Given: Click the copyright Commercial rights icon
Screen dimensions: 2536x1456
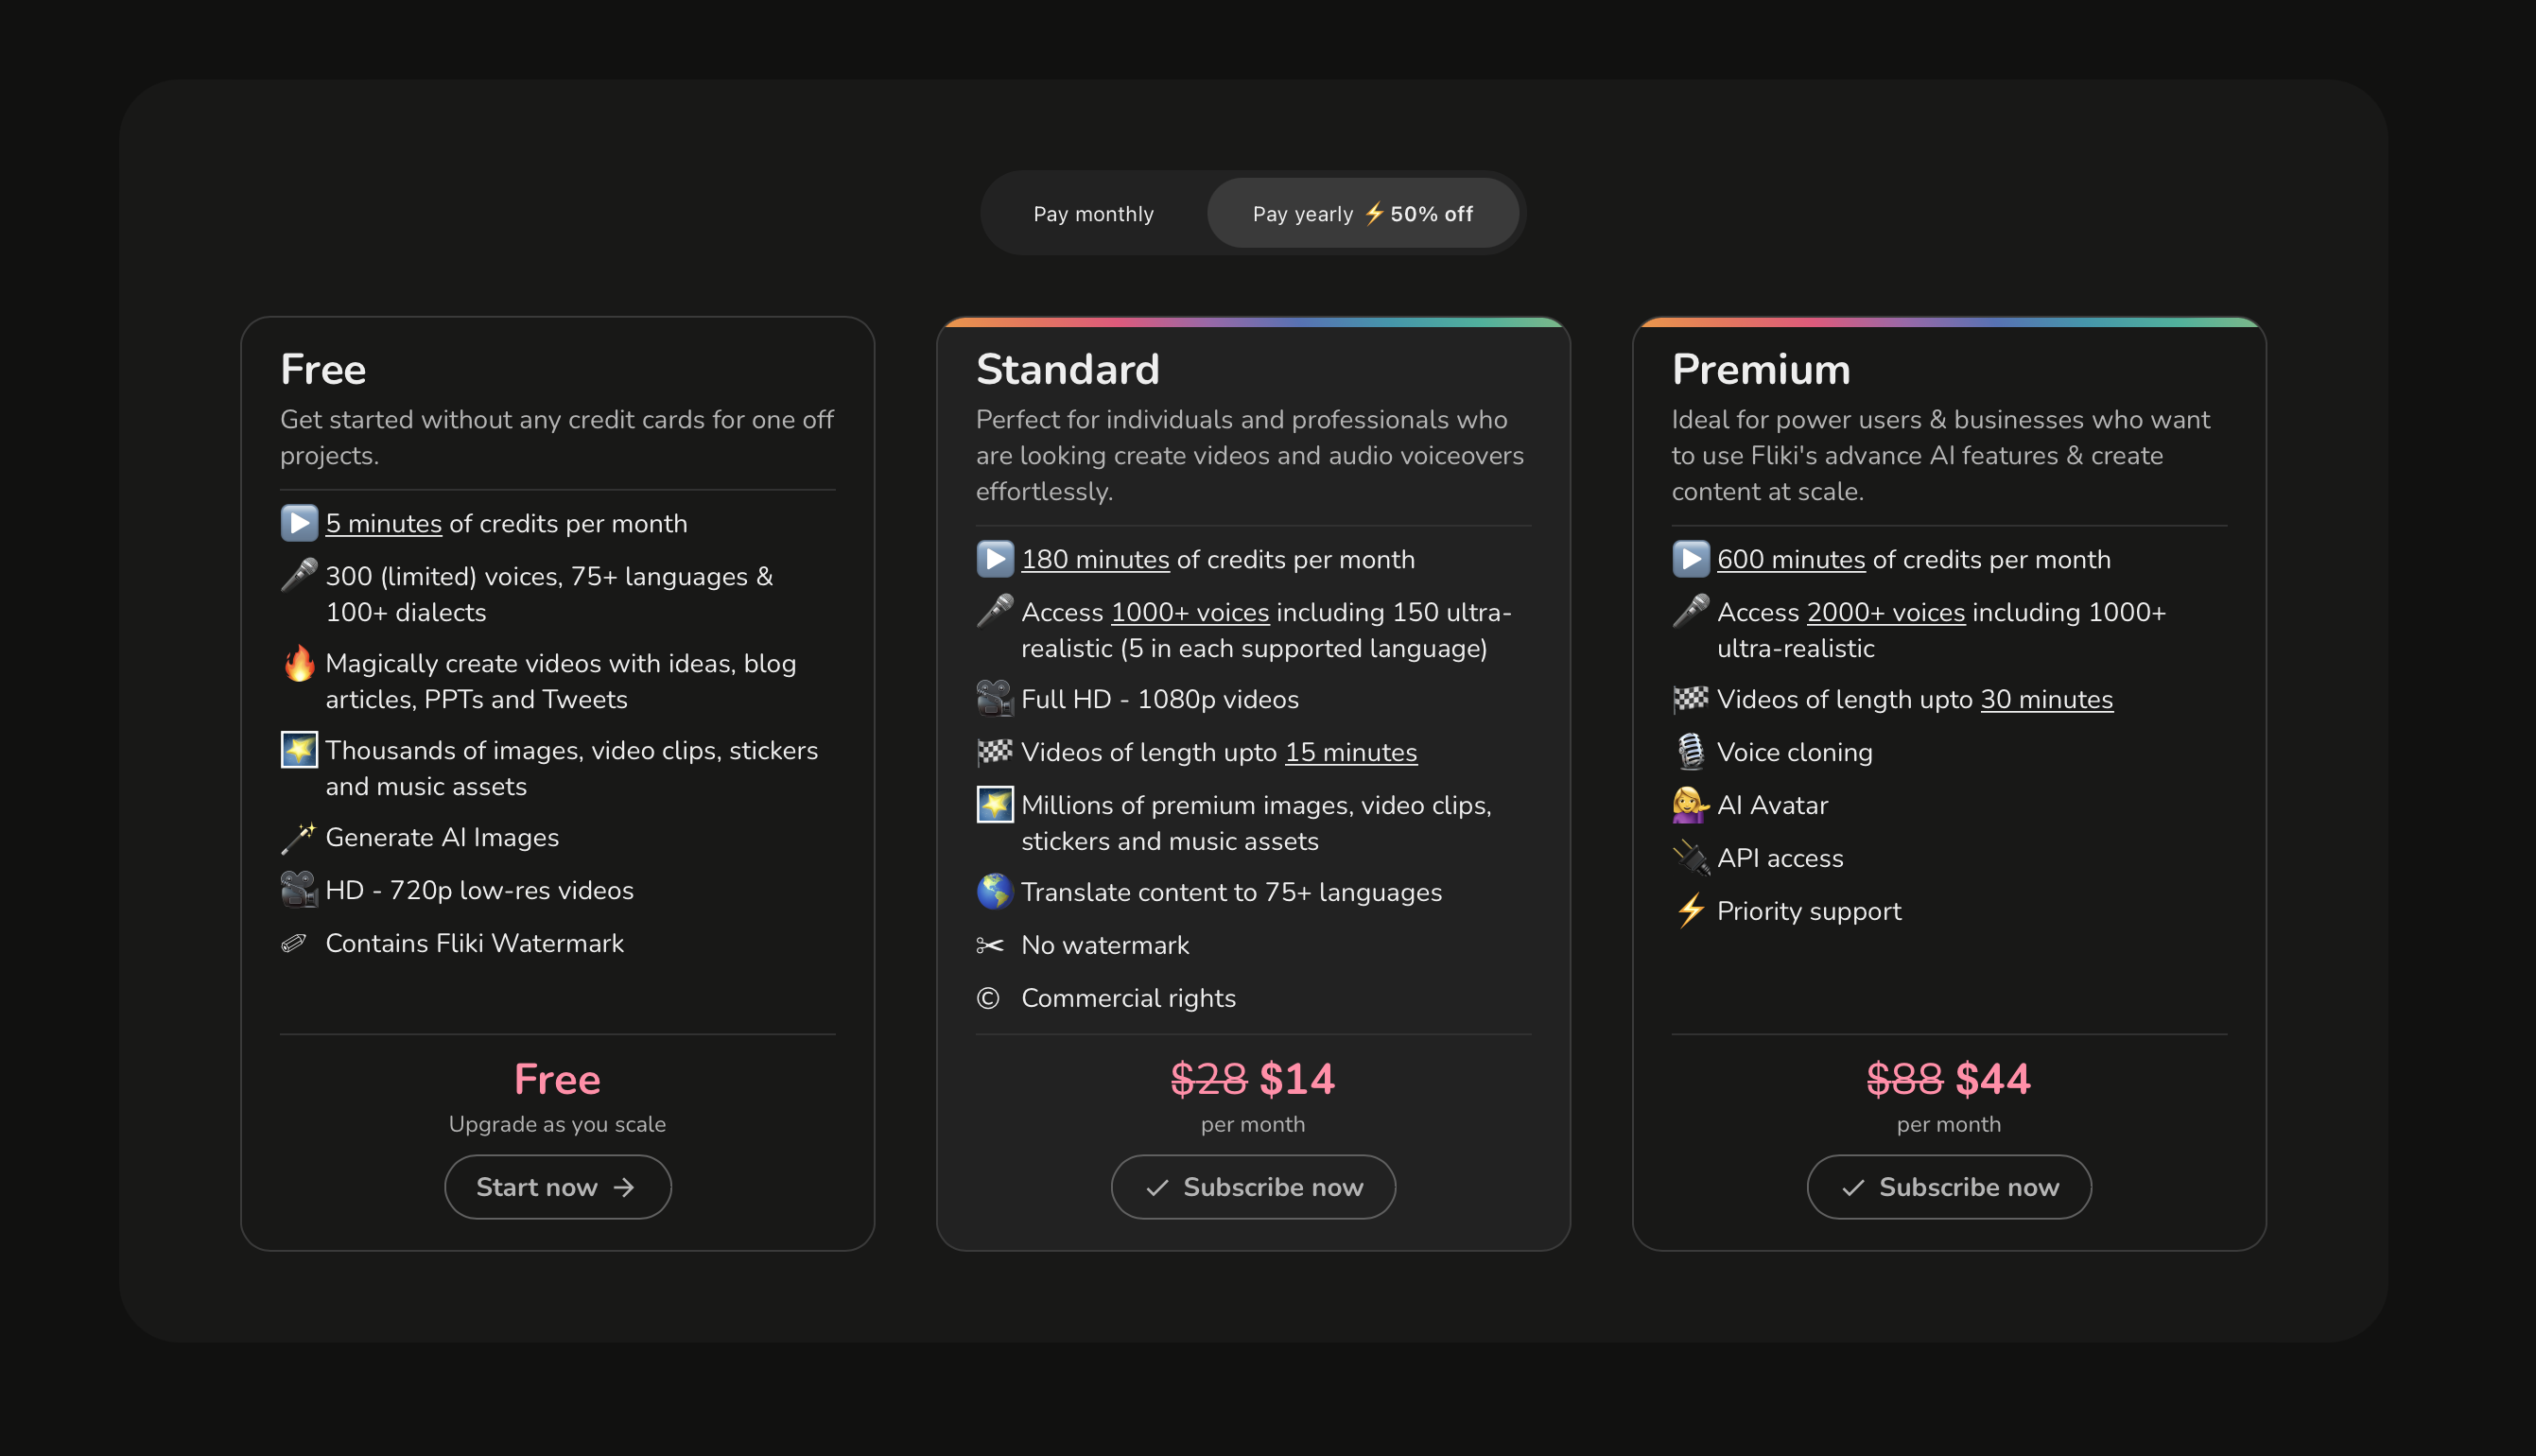Looking at the screenshot, I should coord(988,998).
